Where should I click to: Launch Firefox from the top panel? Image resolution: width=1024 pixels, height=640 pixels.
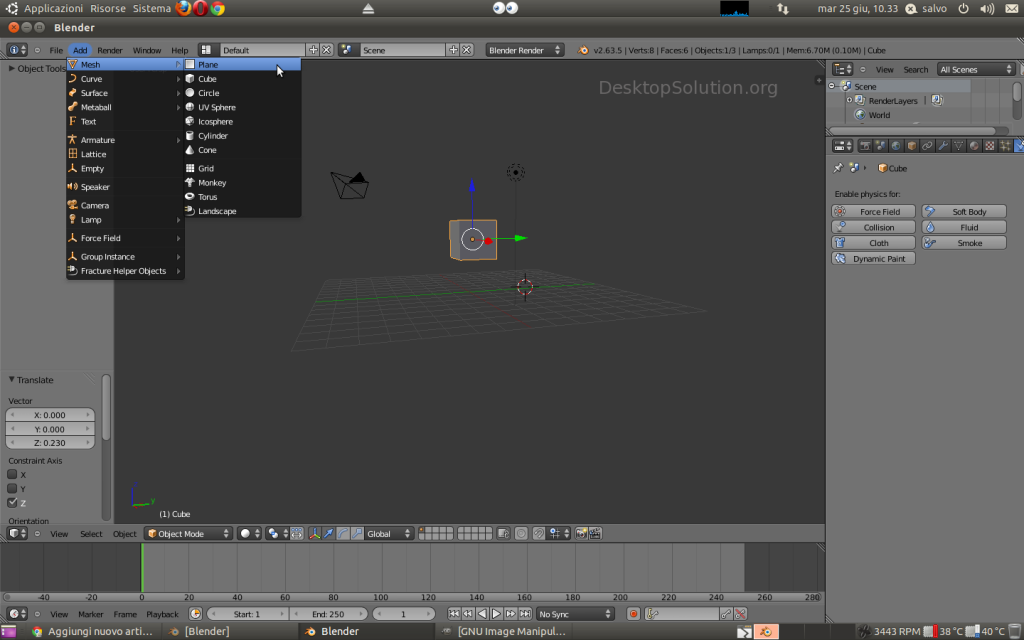coord(184,8)
